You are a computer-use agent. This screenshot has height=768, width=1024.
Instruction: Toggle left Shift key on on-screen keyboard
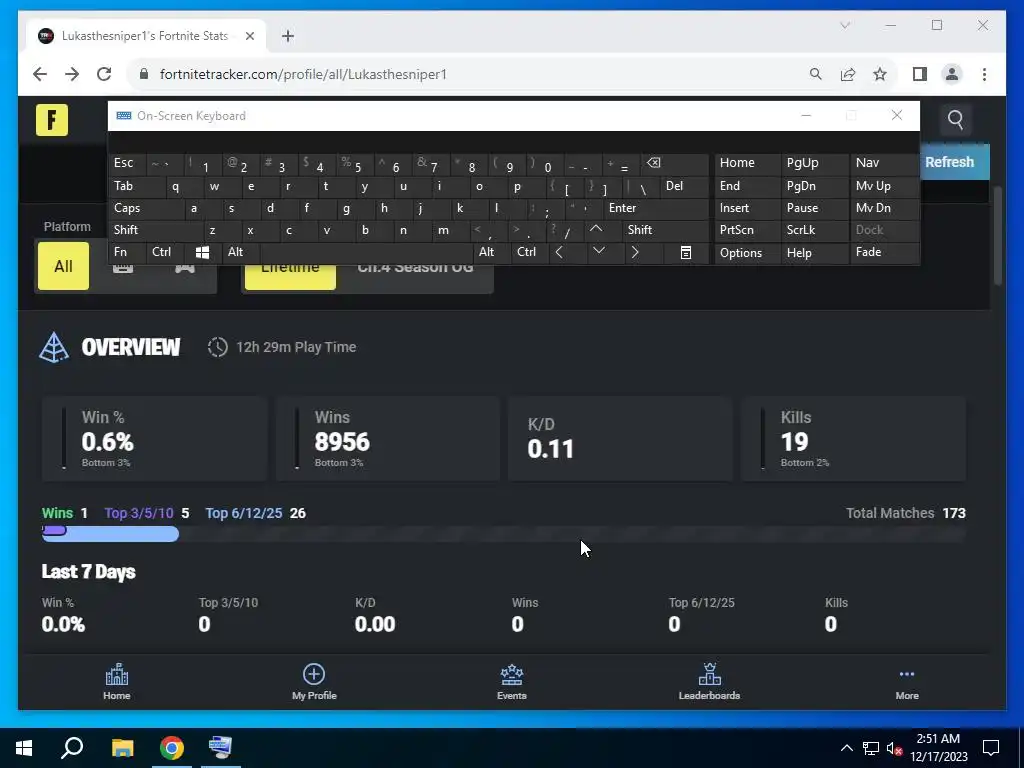[x=155, y=231]
